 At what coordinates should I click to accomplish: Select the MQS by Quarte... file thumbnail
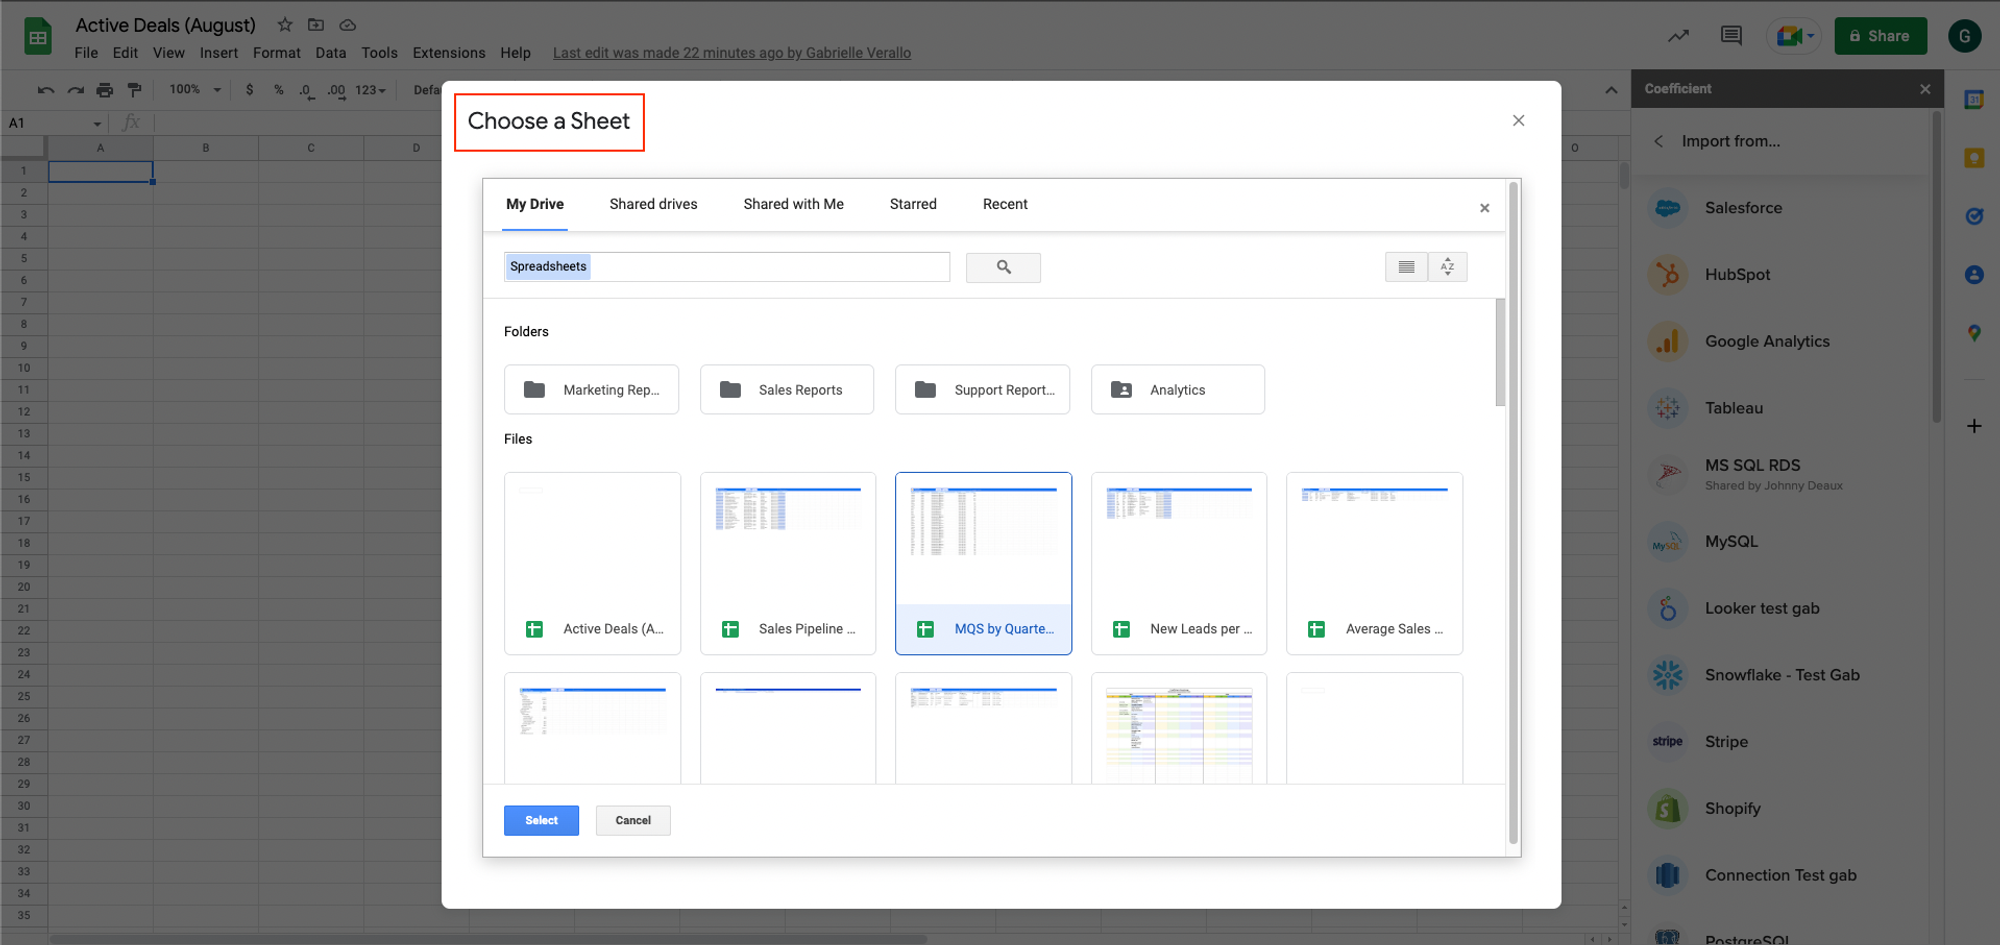coord(983,564)
